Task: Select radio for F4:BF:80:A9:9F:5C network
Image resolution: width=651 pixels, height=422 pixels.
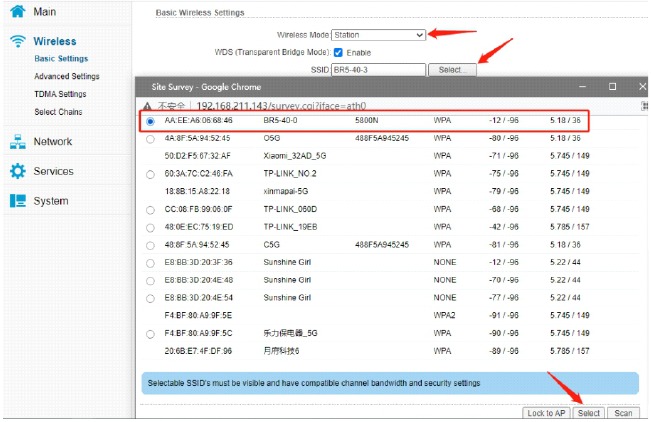Action: point(150,334)
